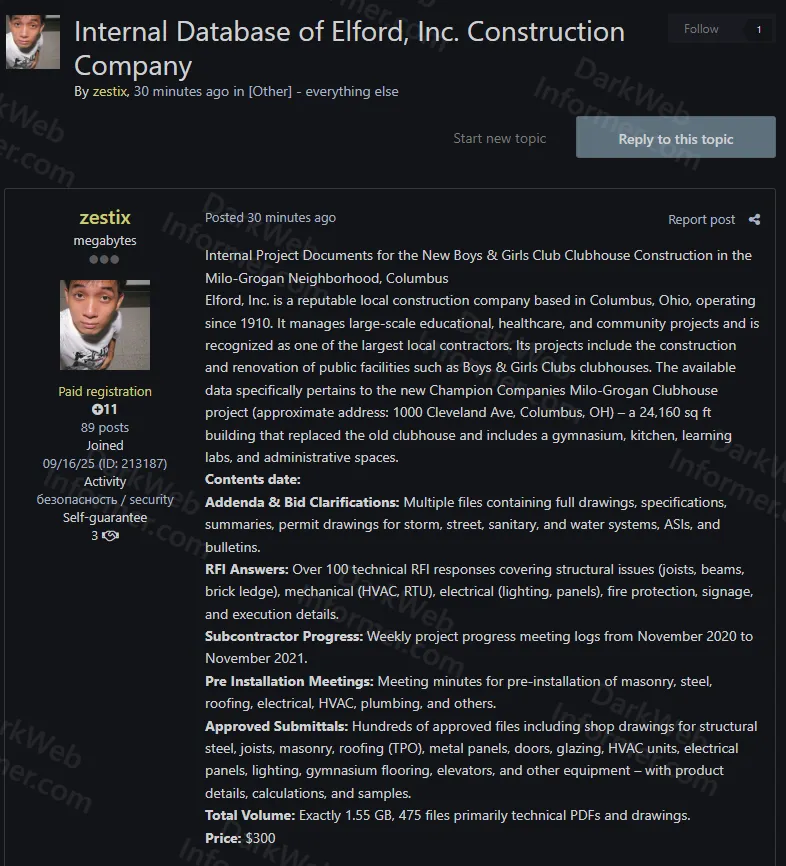Click the безопасность / security activity text
Image resolution: width=786 pixels, height=866 pixels.
(105, 499)
